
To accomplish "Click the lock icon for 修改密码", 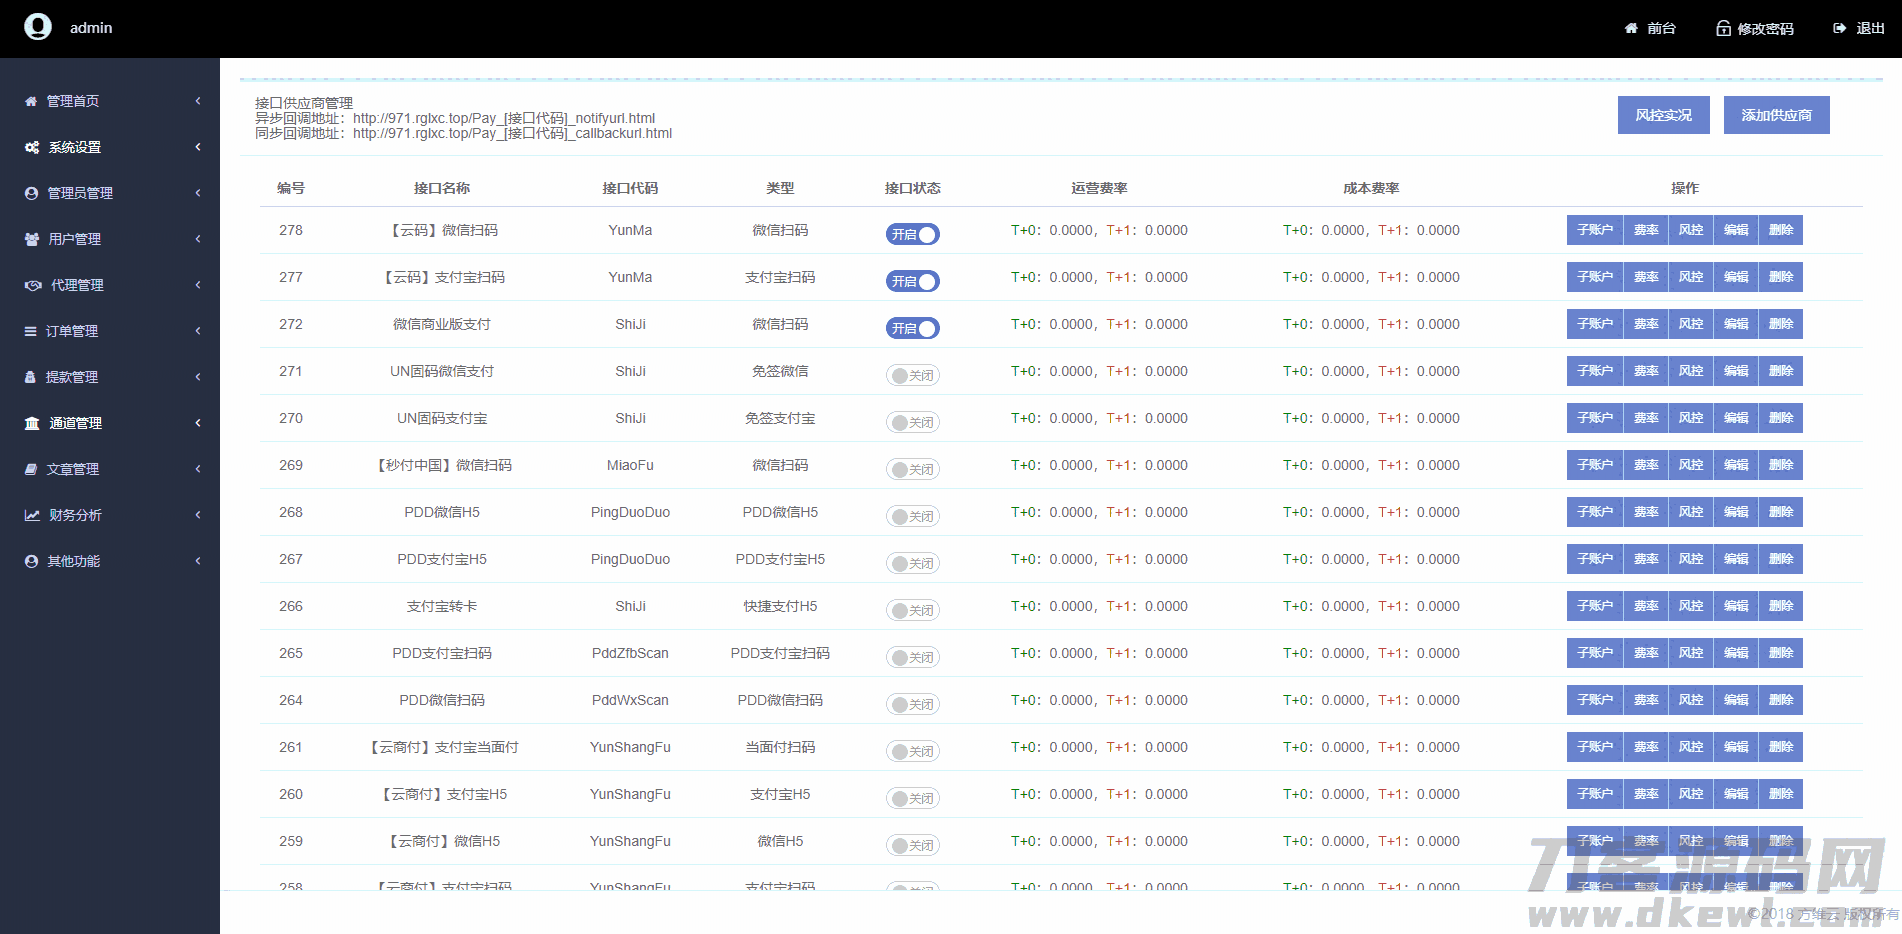I will click(1723, 28).
